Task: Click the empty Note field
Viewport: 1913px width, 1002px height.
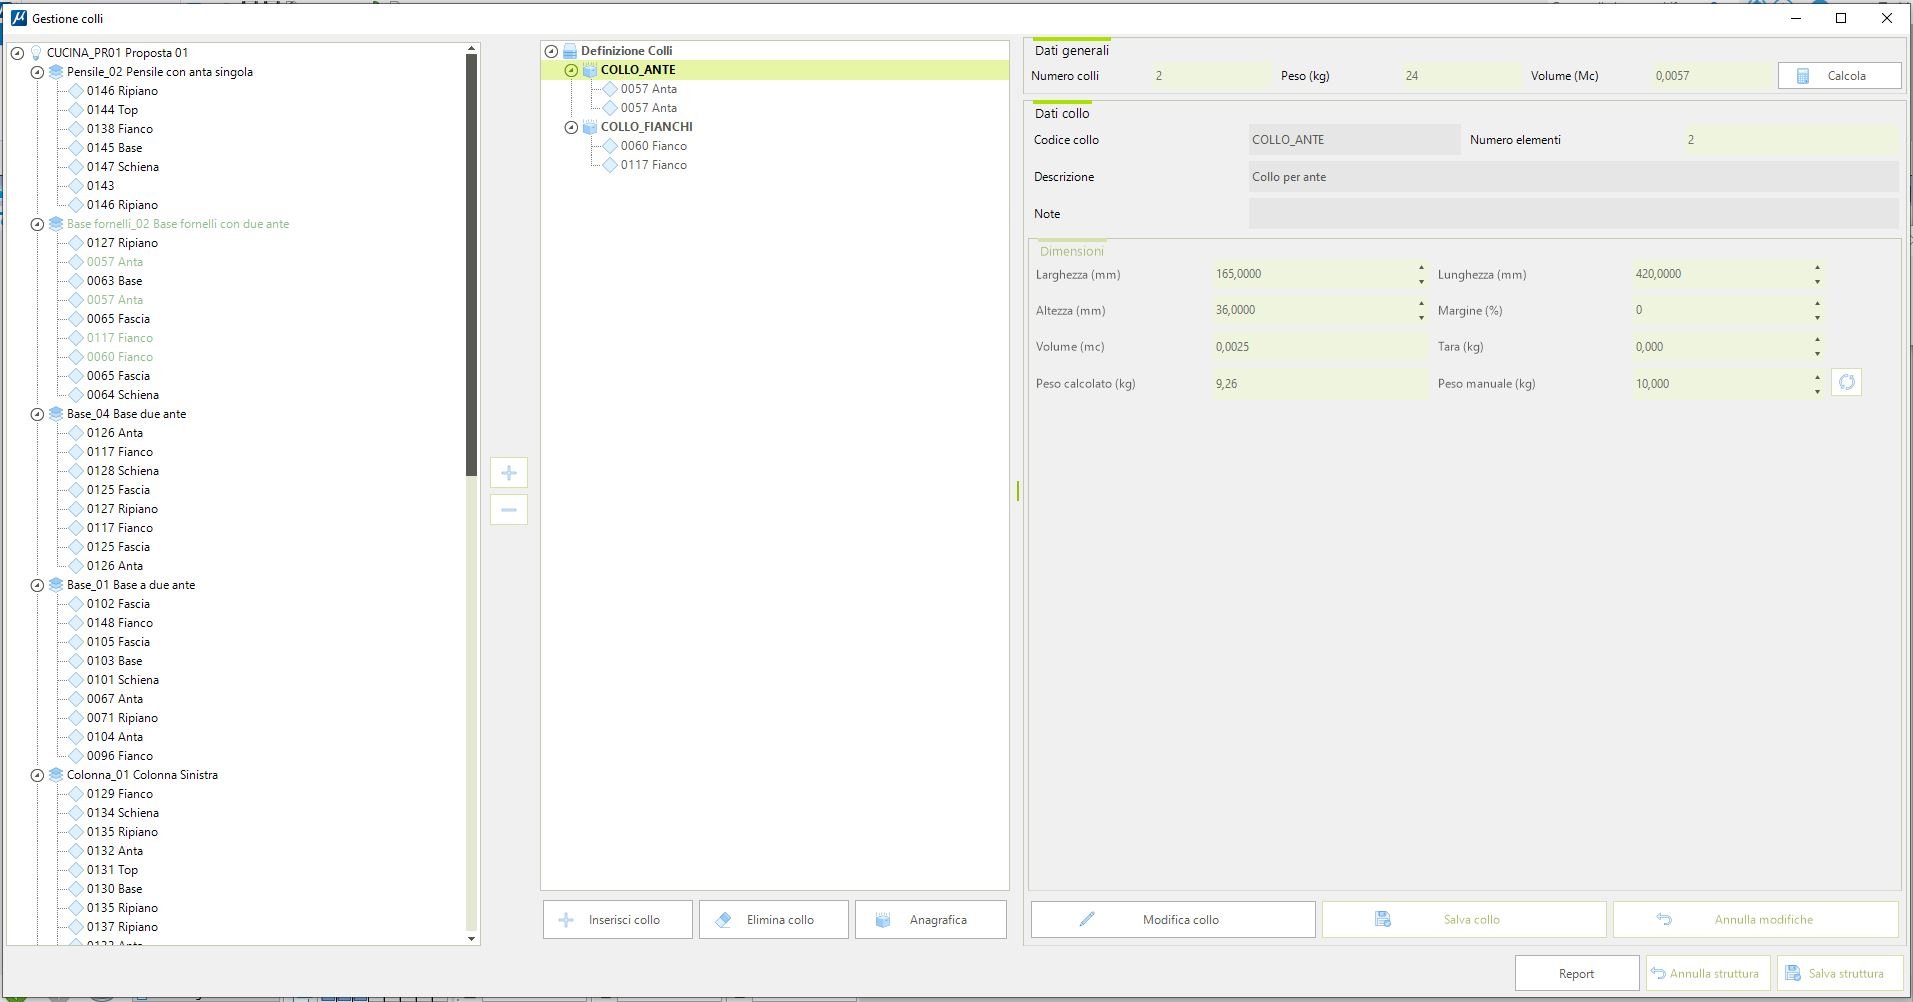Action: click(1573, 214)
